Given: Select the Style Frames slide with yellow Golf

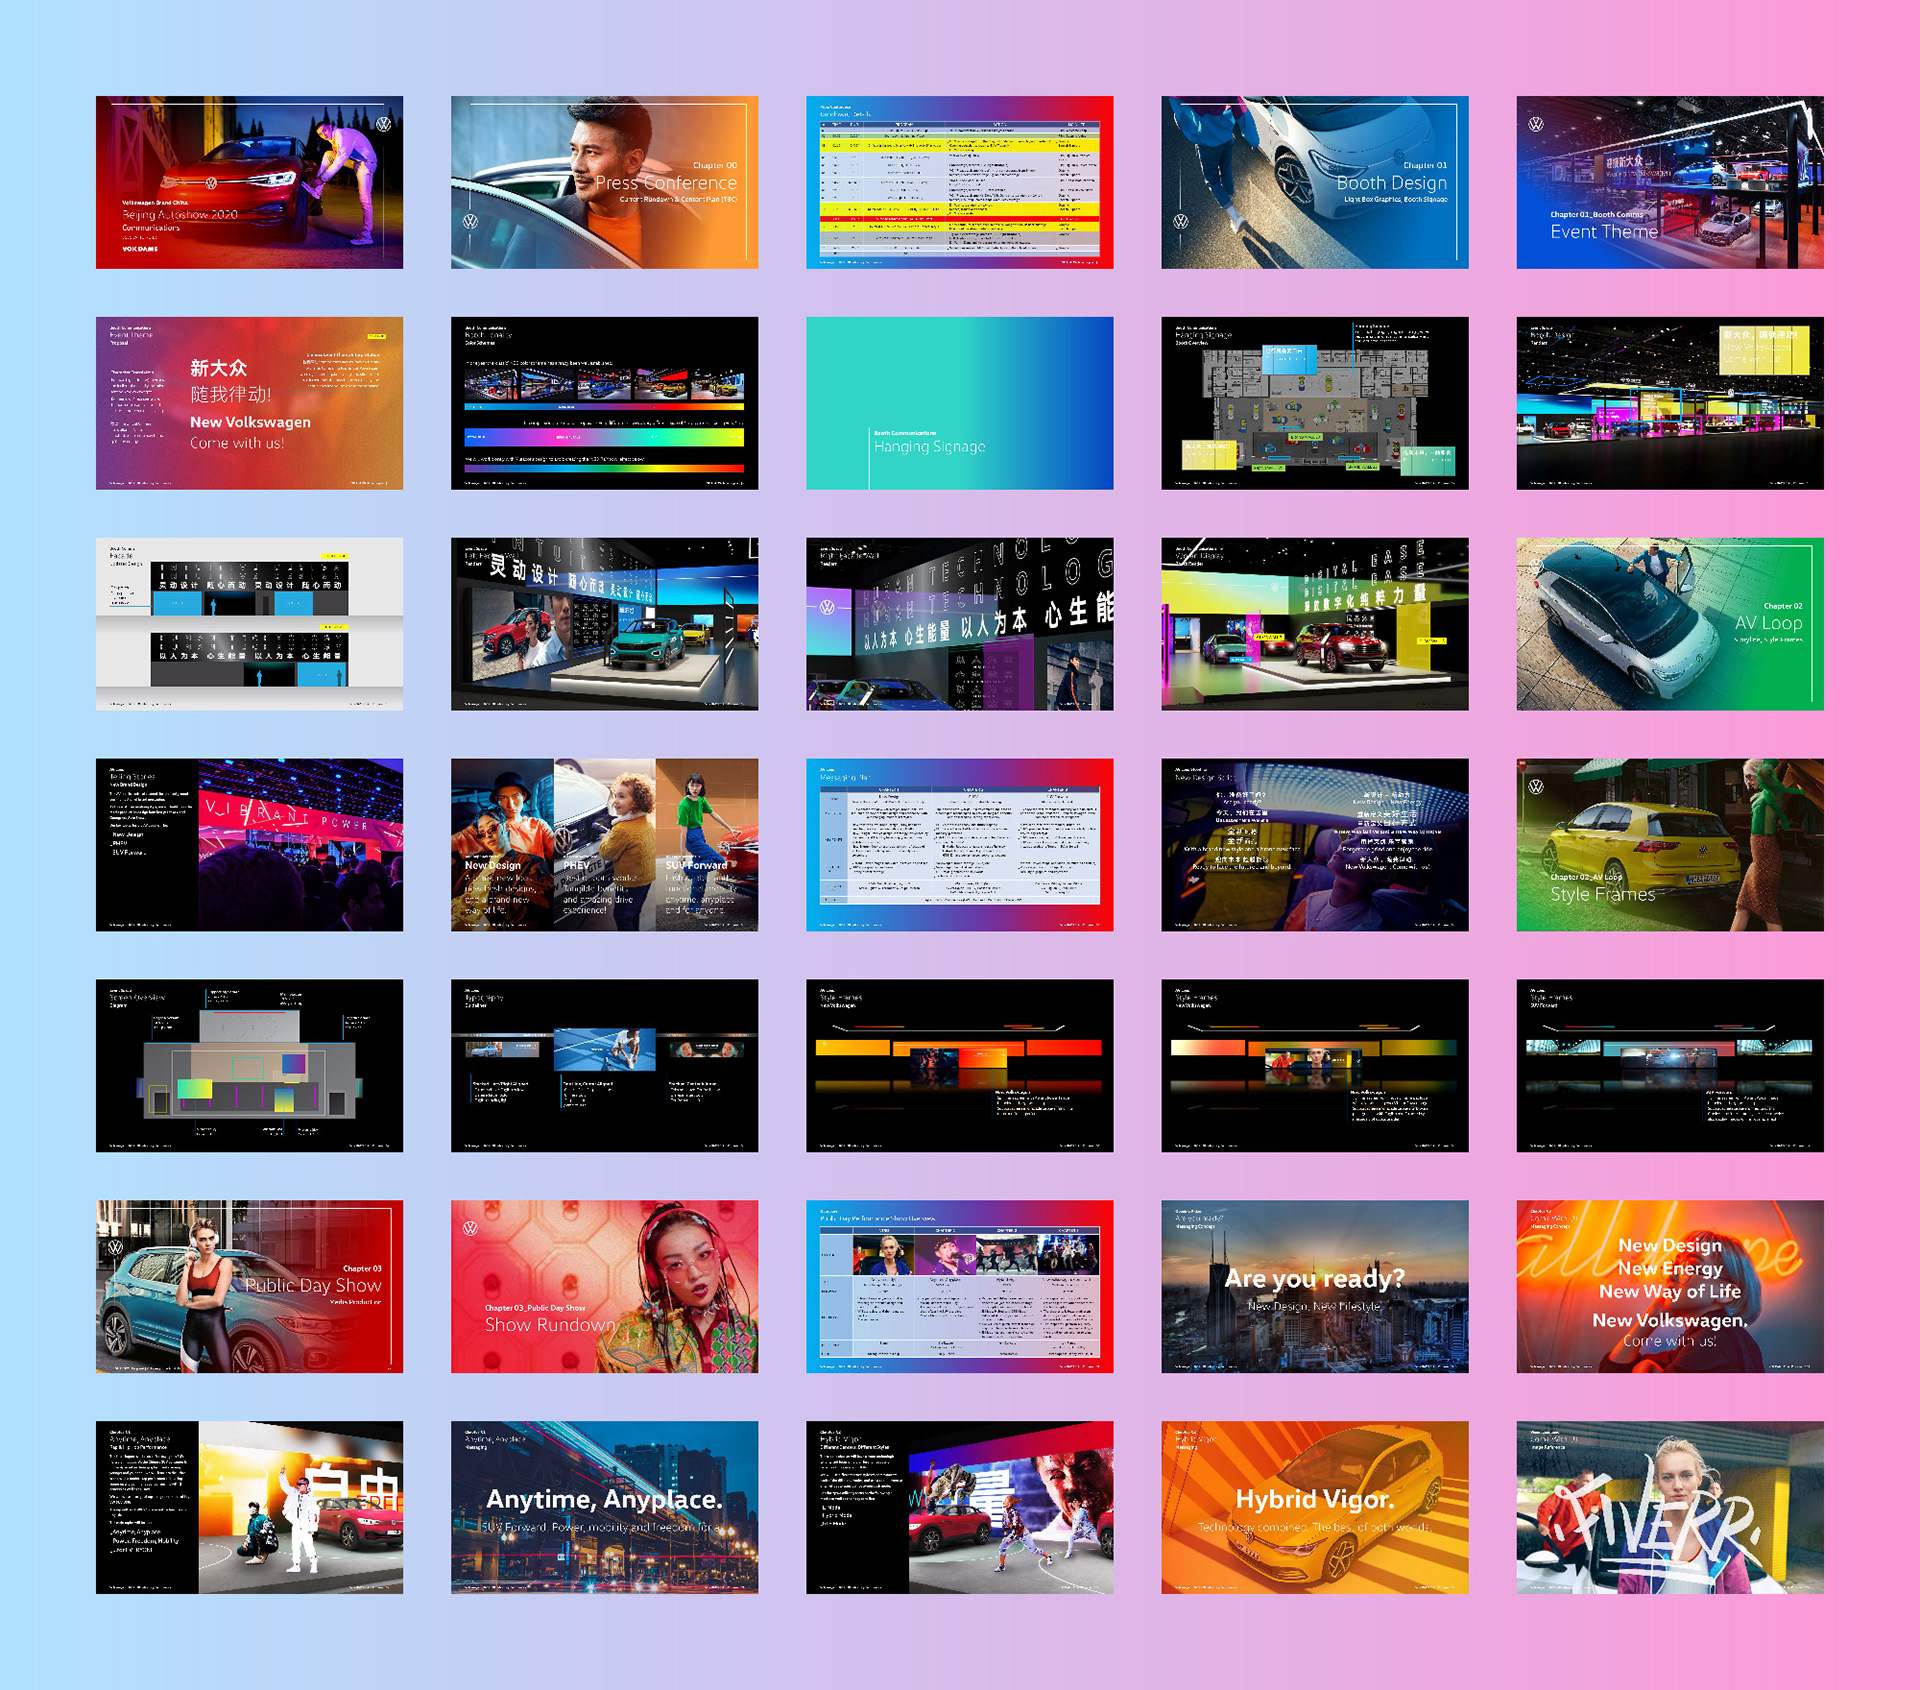Looking at the screenshot, I should [x=1669, y=845].
